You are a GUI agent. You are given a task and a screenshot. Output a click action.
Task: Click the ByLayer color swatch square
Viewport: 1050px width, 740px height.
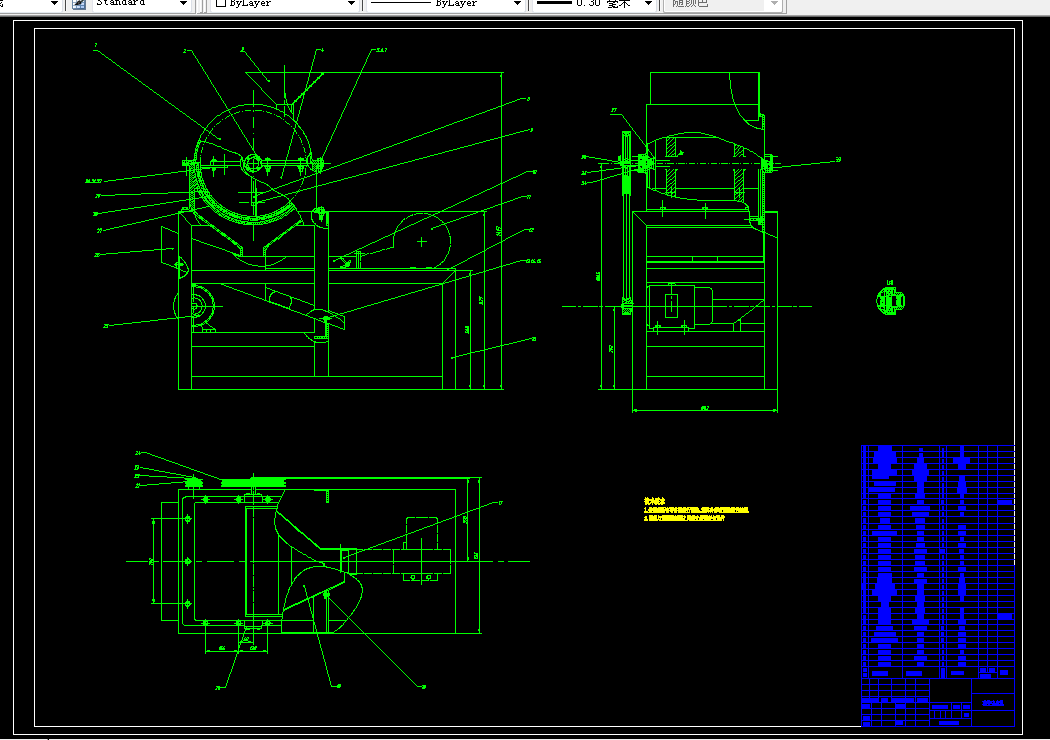point(220,3)
